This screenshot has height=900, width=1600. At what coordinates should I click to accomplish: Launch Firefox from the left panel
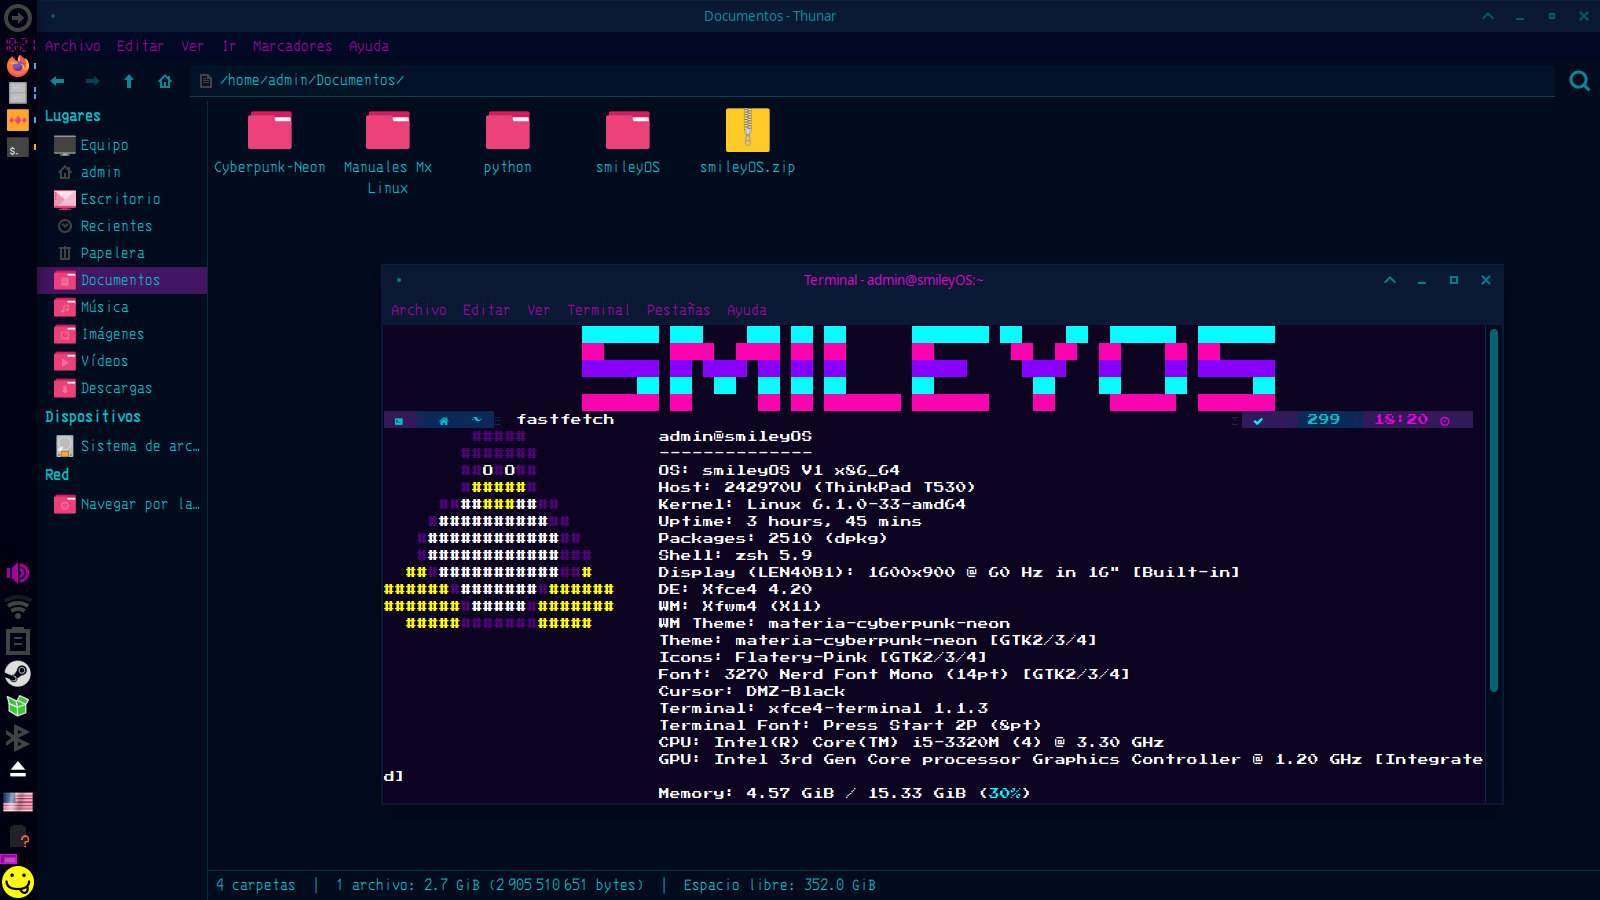pos(18,66)
